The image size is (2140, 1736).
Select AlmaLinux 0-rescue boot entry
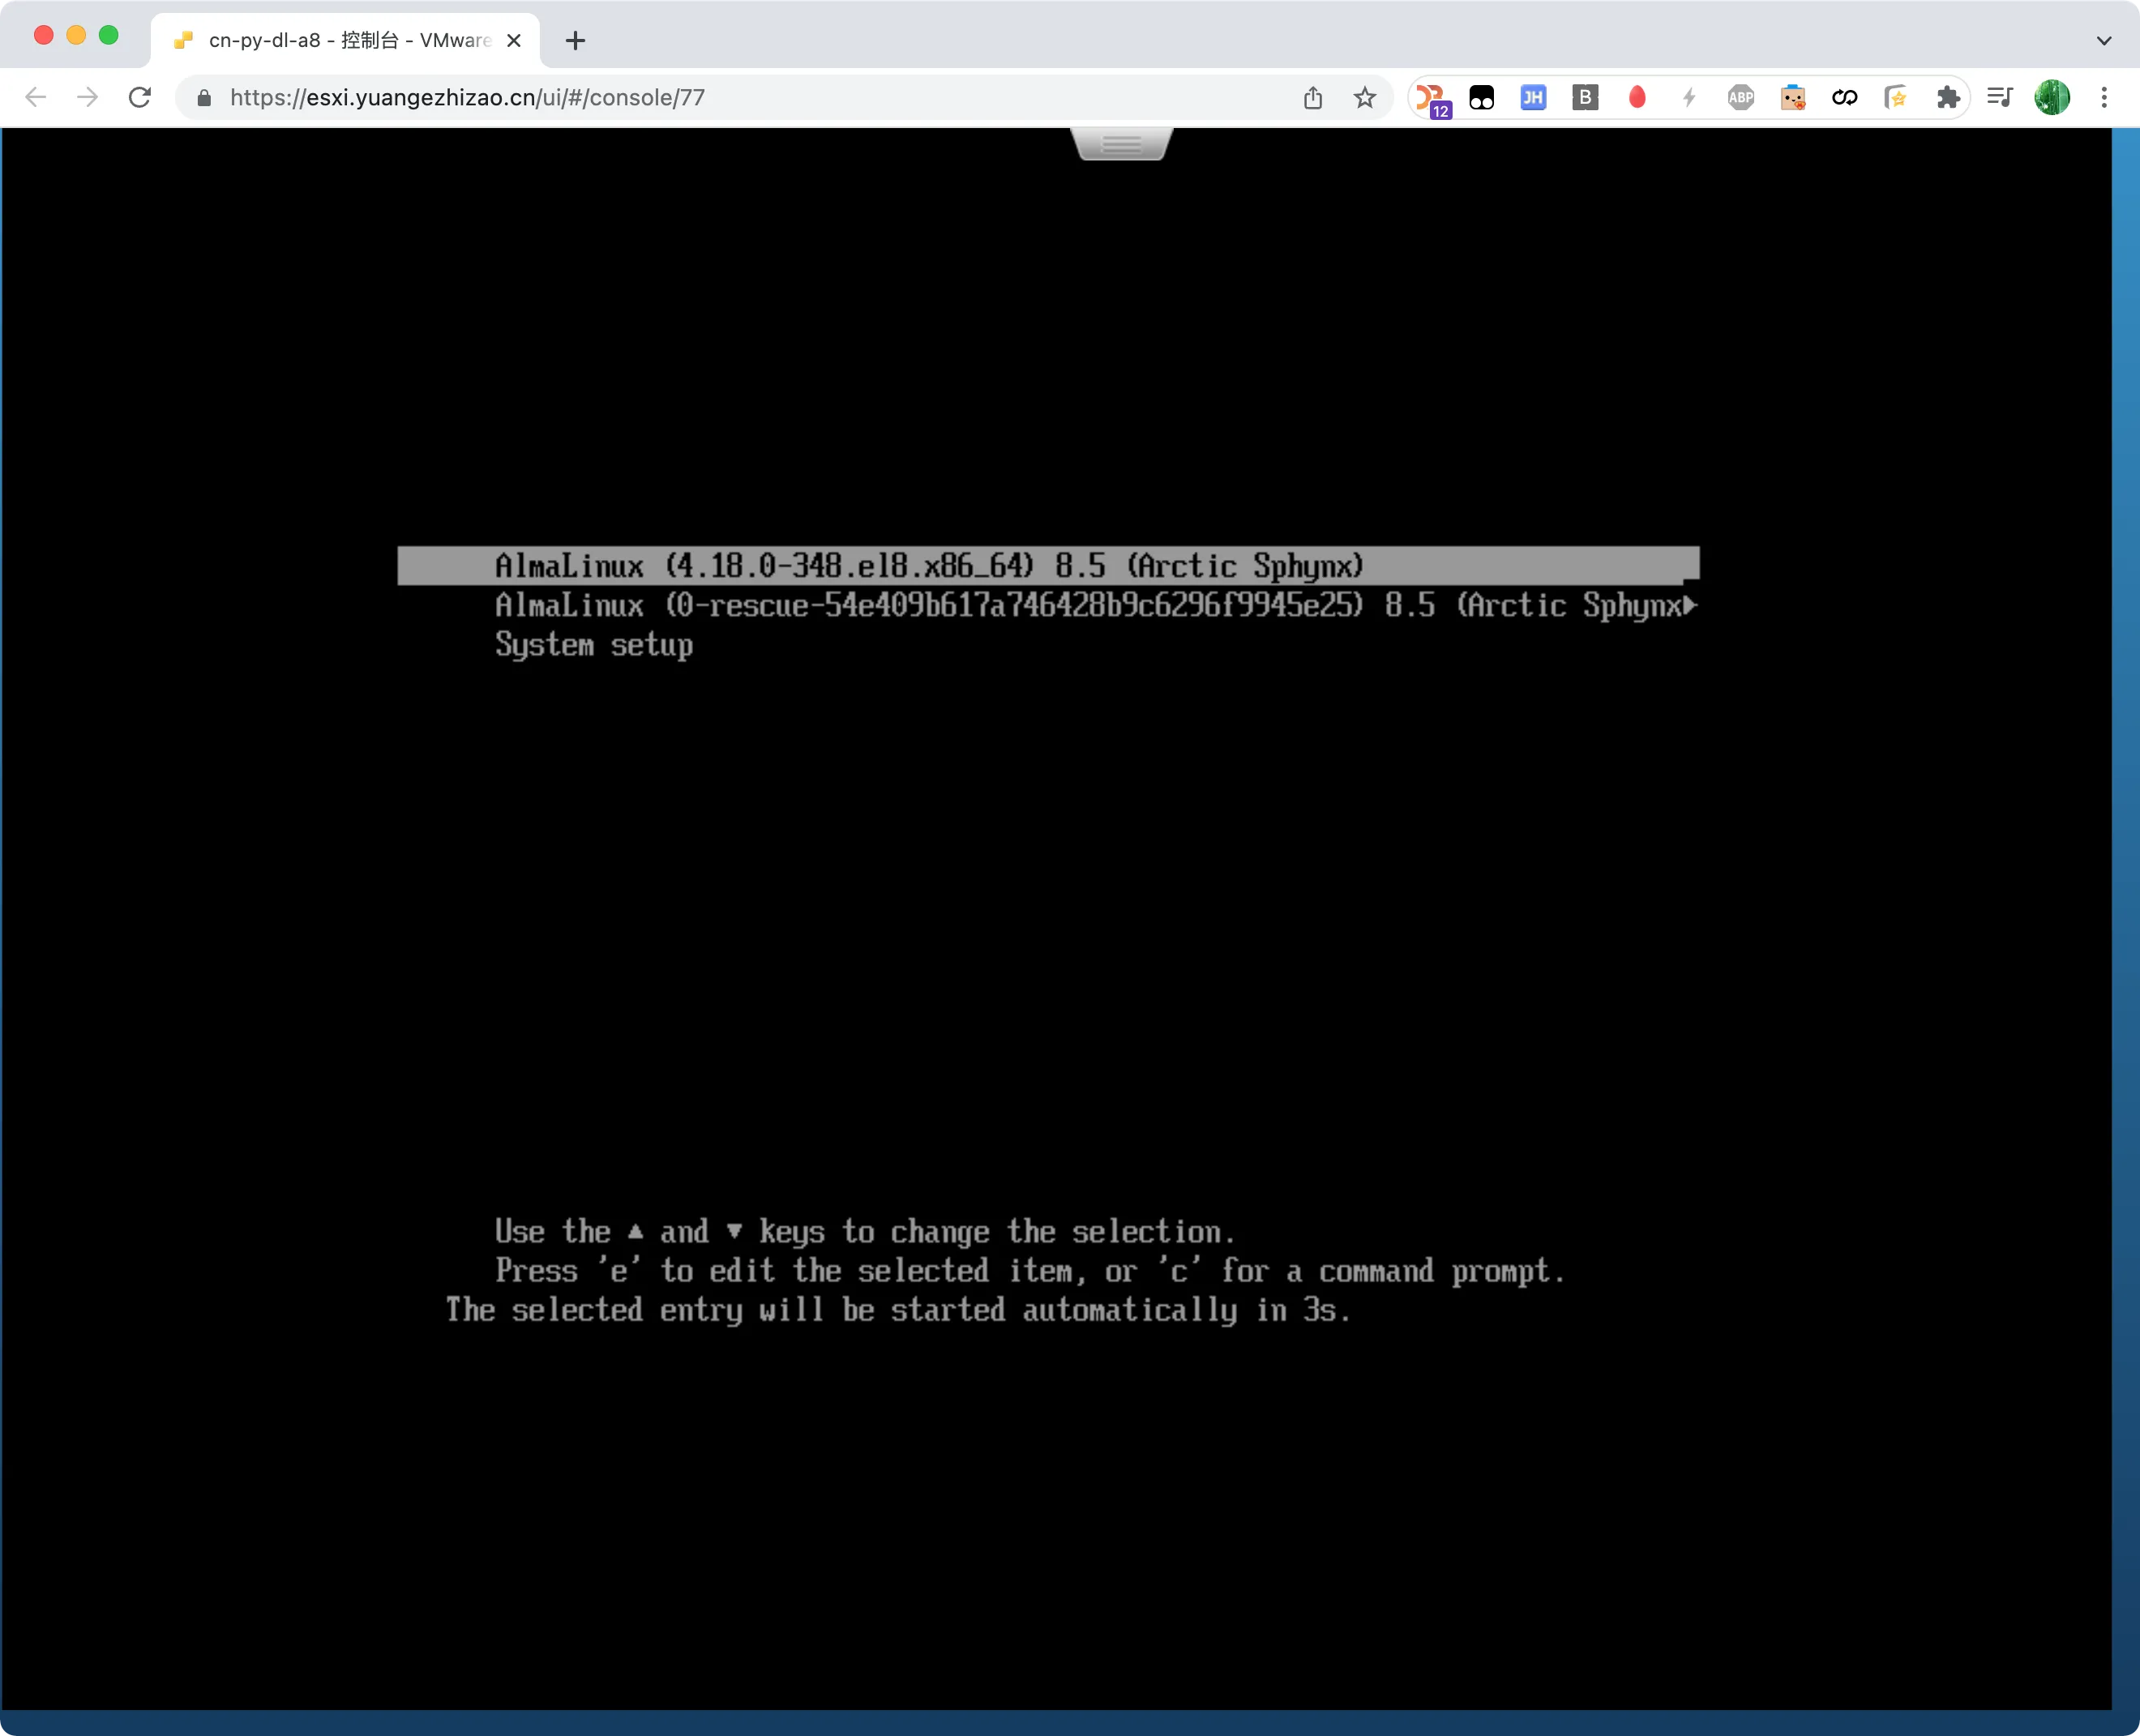pyautogui.click(x=1096, y=605)
